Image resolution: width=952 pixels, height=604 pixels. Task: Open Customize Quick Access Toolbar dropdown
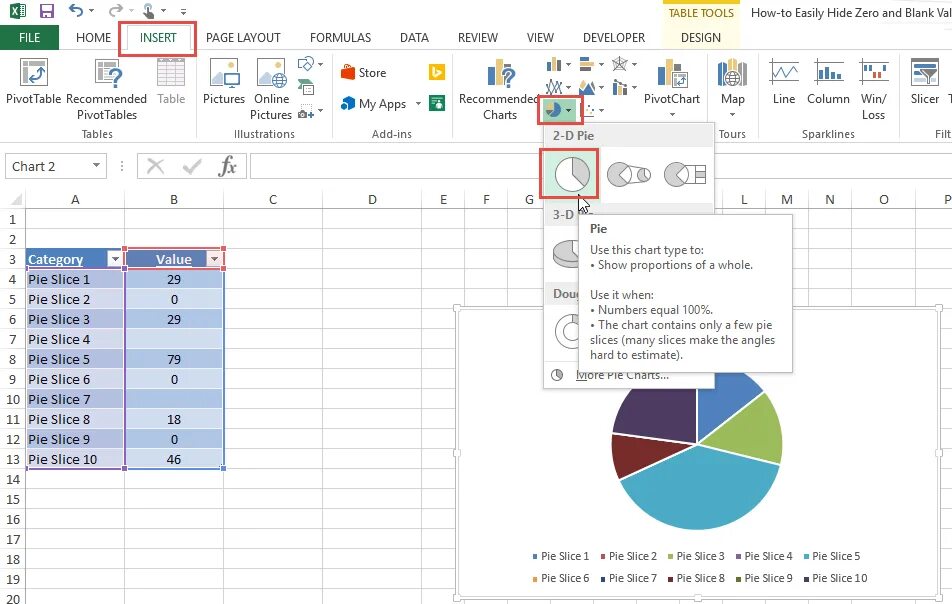point(183,11)
